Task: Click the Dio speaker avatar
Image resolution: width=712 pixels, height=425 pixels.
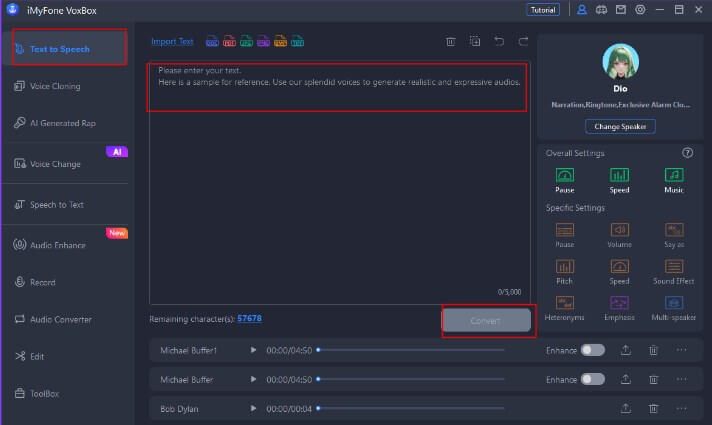Action: pyautogui.click(x=620, y=62)
